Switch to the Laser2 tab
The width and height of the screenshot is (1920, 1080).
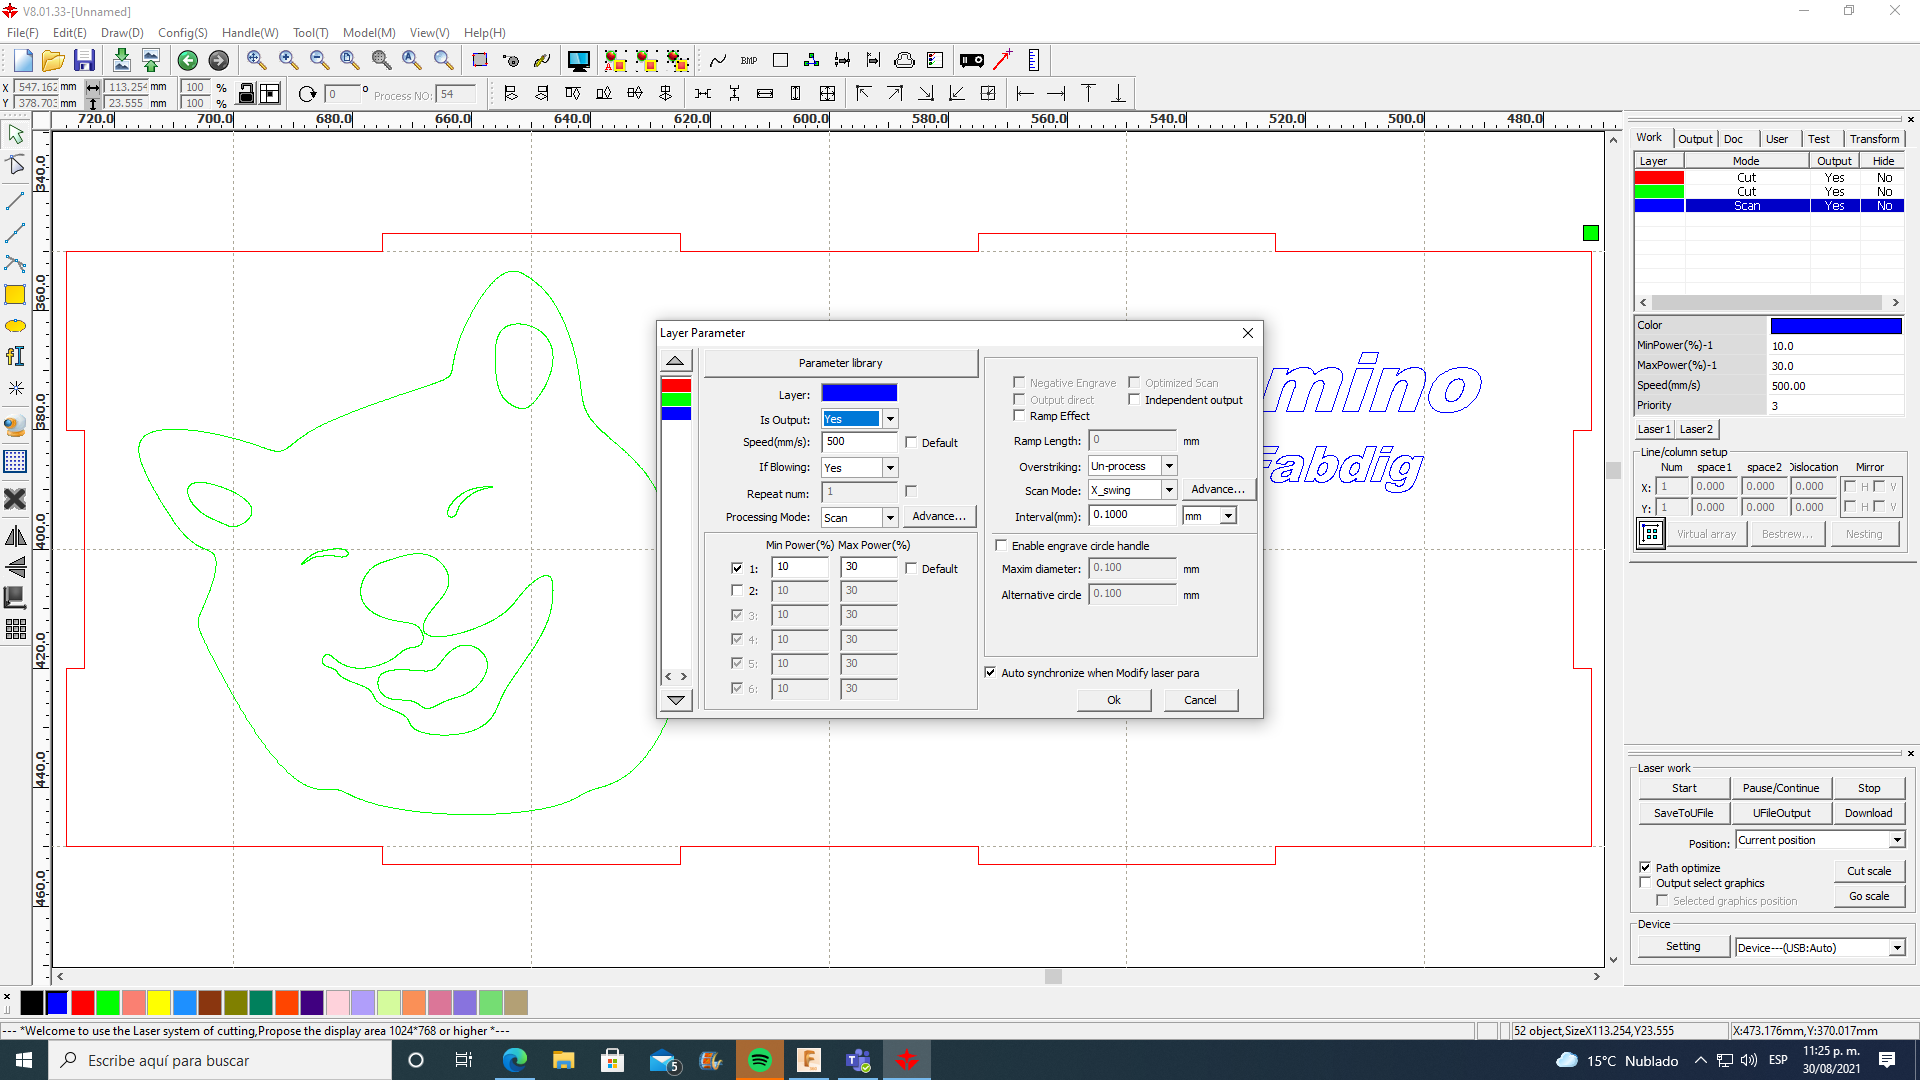[1696, 429]
